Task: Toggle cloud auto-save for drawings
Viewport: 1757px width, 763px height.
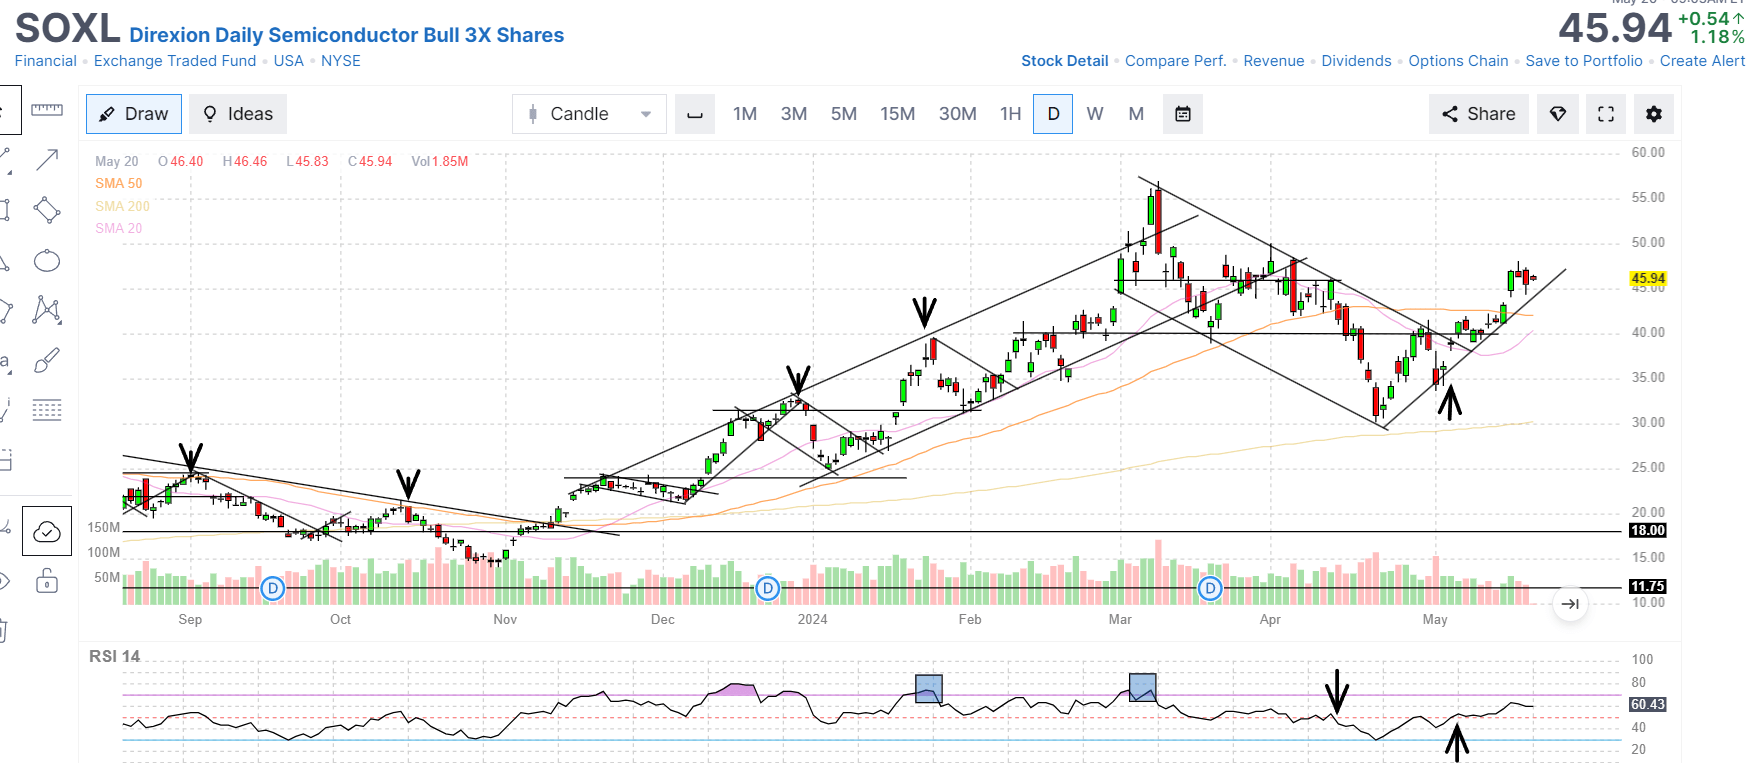Action: pyautogui.click(x=47, y=531)
